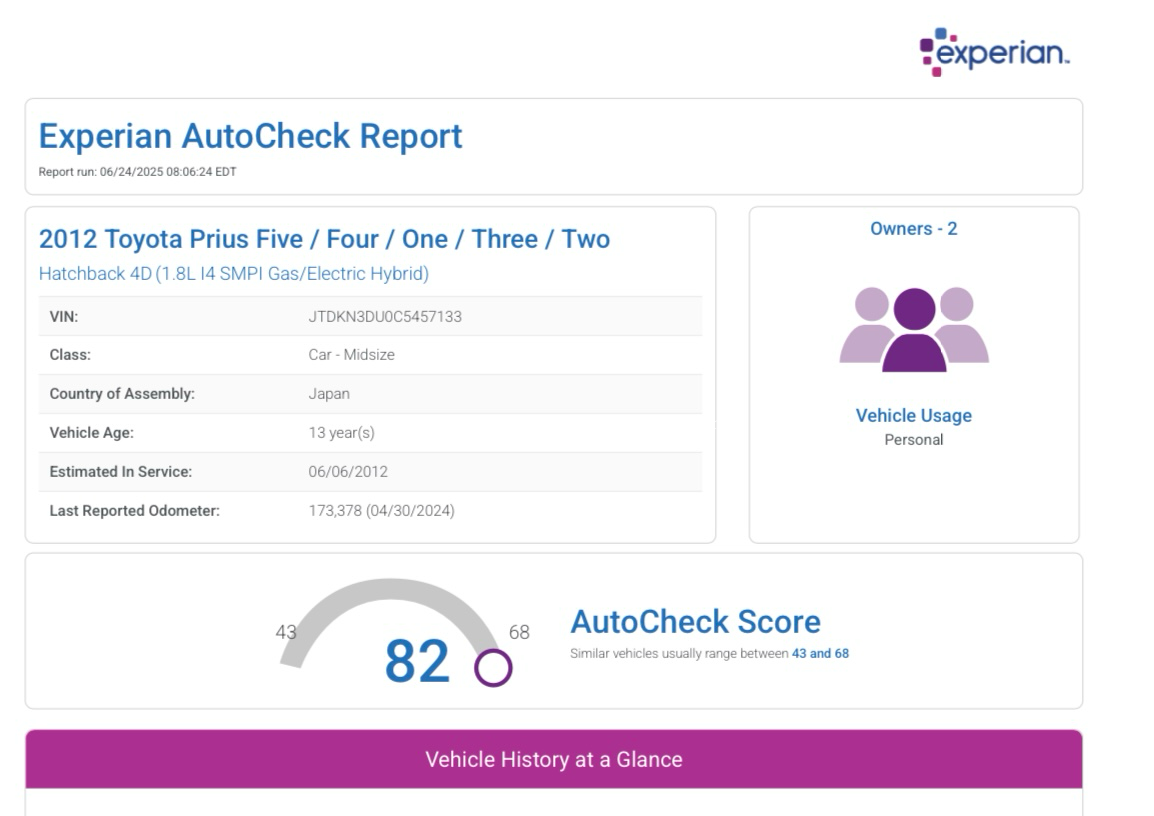Select the Vehicle History at a Glance banner
This screenshot has width=1154, height=816.
point(553,759)
